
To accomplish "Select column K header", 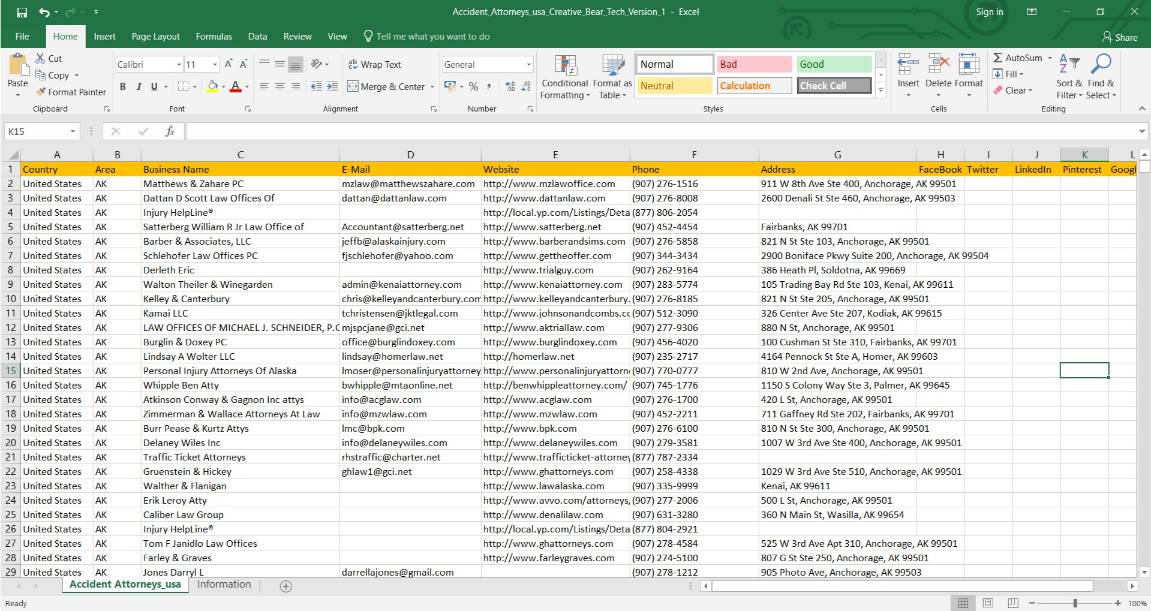I will pyautogui.click(x=1084, y=154).
